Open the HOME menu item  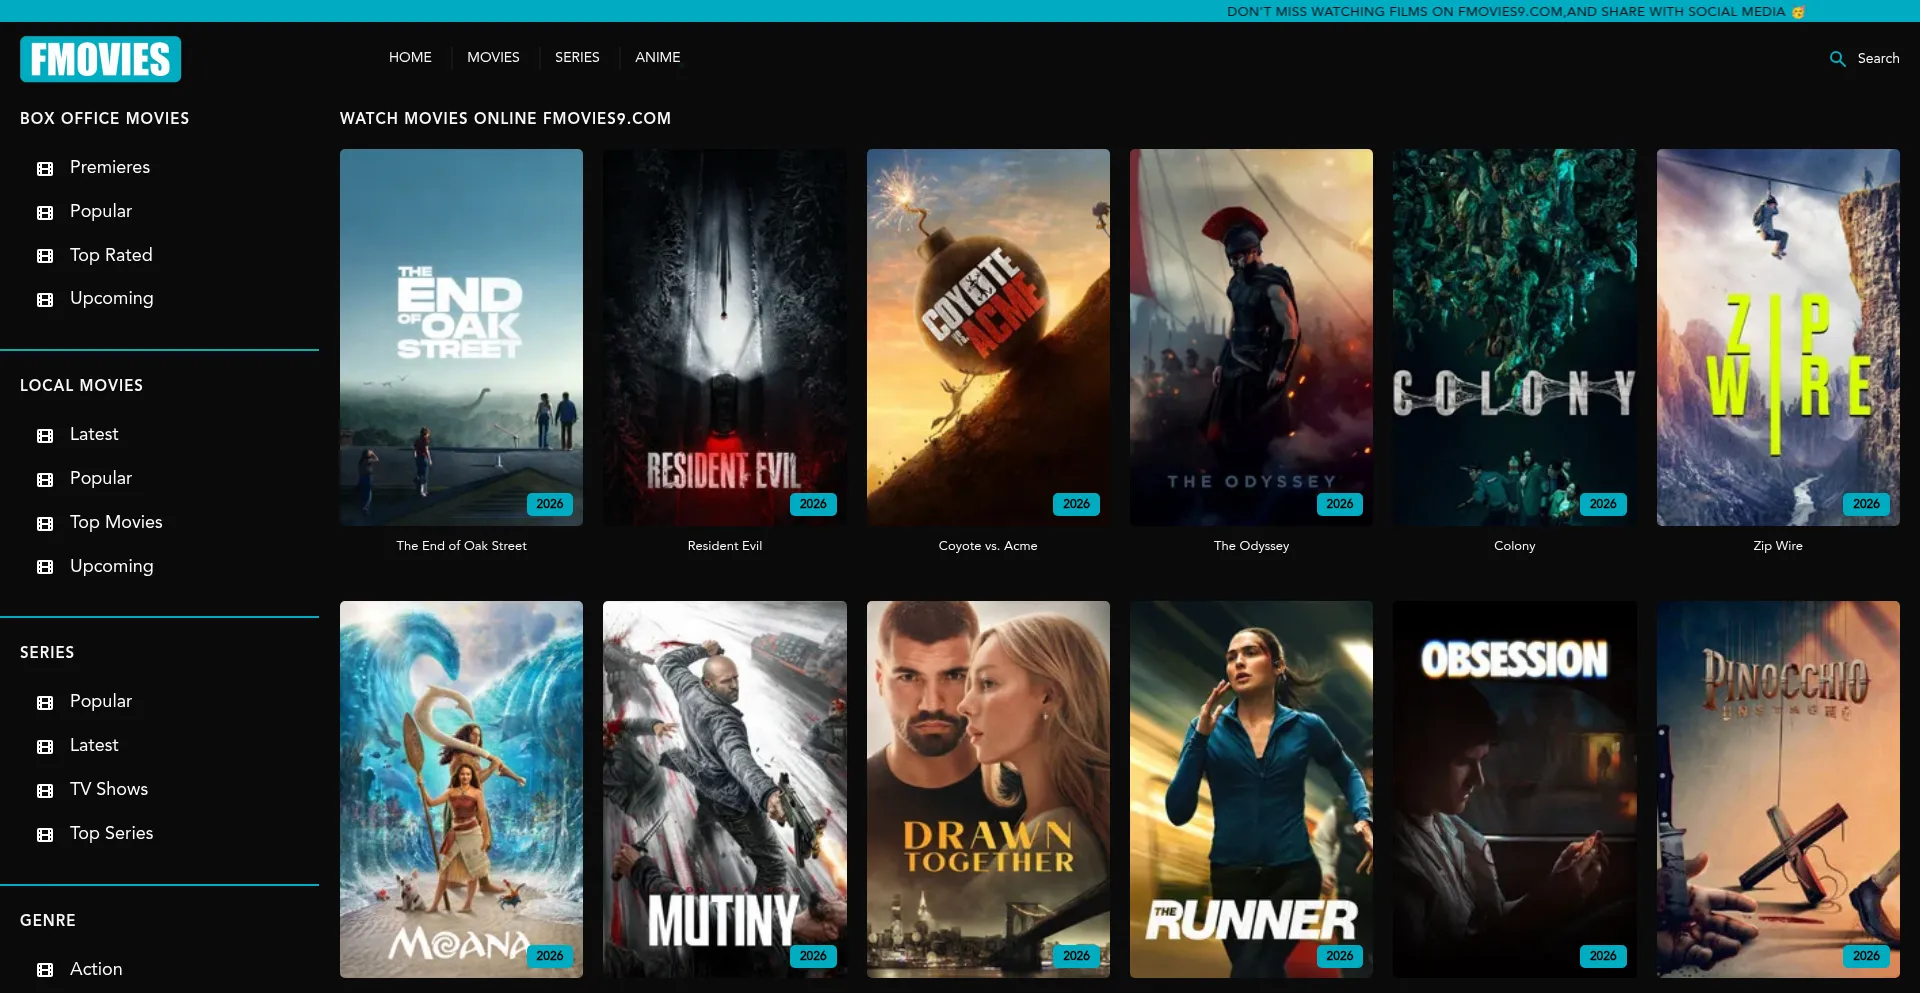pyautogui.click(x=410, y=57)
